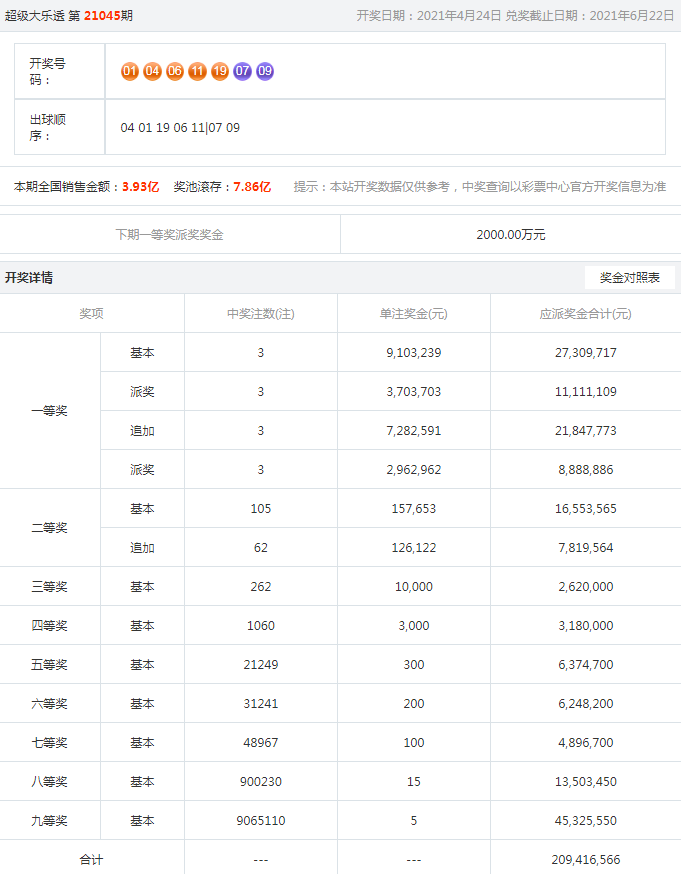Screen dimensions: 681x874
Task: Click the orange lottery ball 06
Action: pyautogui.click(x=175, y=71)
